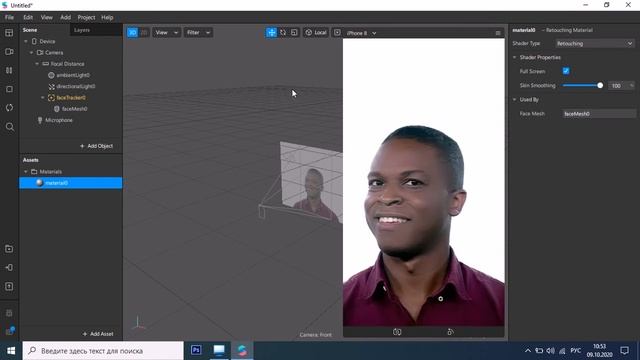Open the Windows Start menu
Viewport: 640px width, 360px height.
pos(11,351)
